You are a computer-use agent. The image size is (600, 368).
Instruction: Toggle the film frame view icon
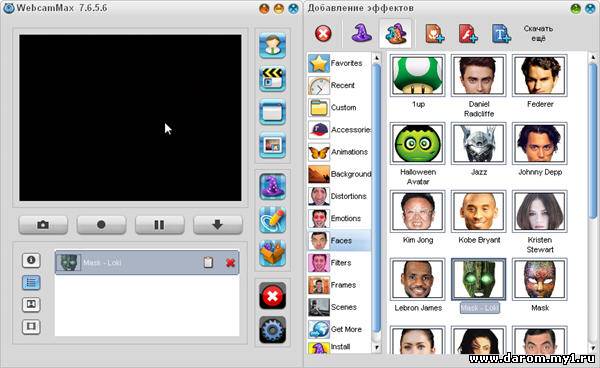pyautogui.click(x=31, y=327)
